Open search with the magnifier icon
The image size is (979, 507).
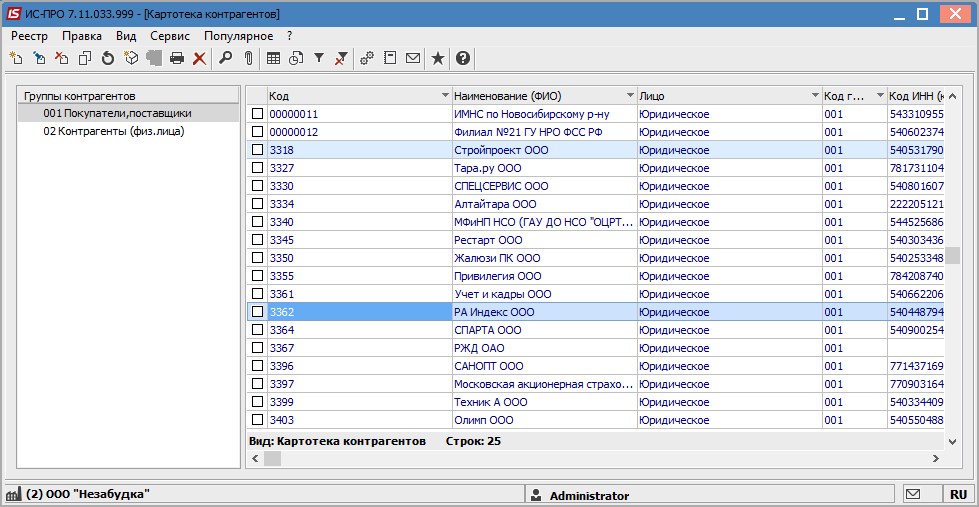point(225,59)
